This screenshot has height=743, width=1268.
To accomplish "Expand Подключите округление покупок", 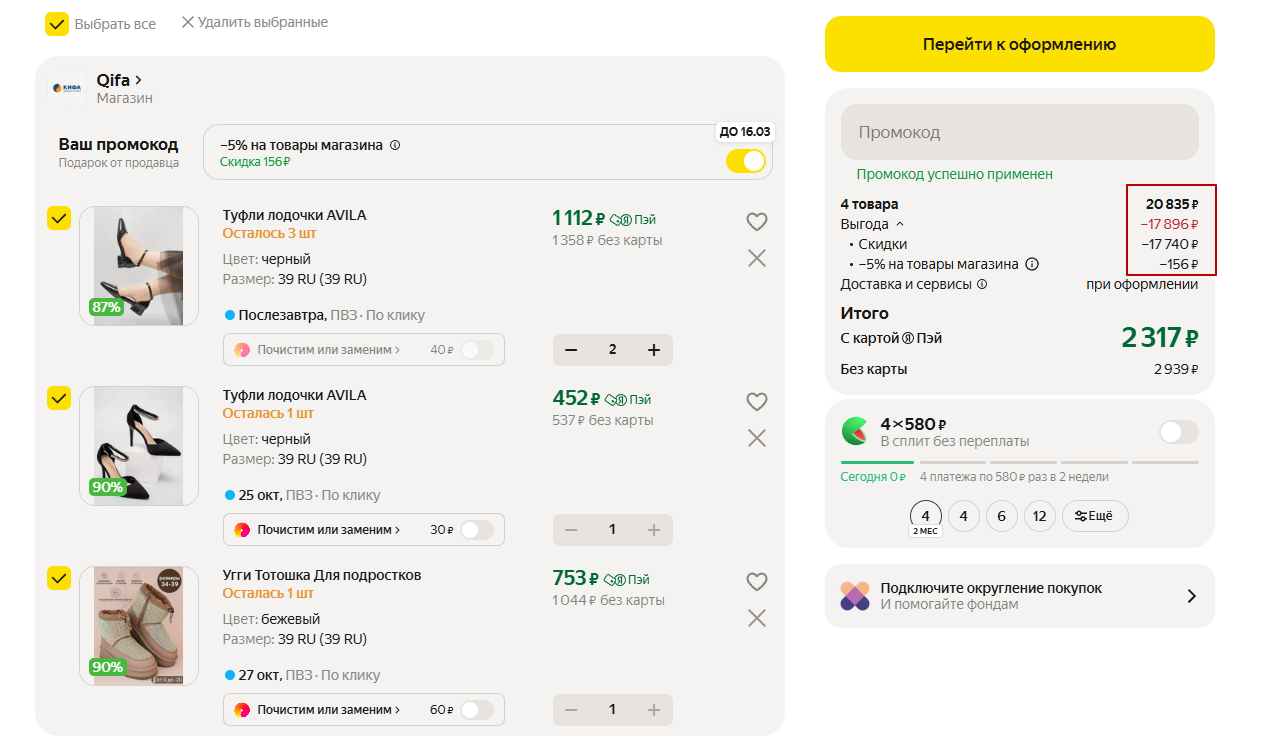I will tap(1190, 596).
